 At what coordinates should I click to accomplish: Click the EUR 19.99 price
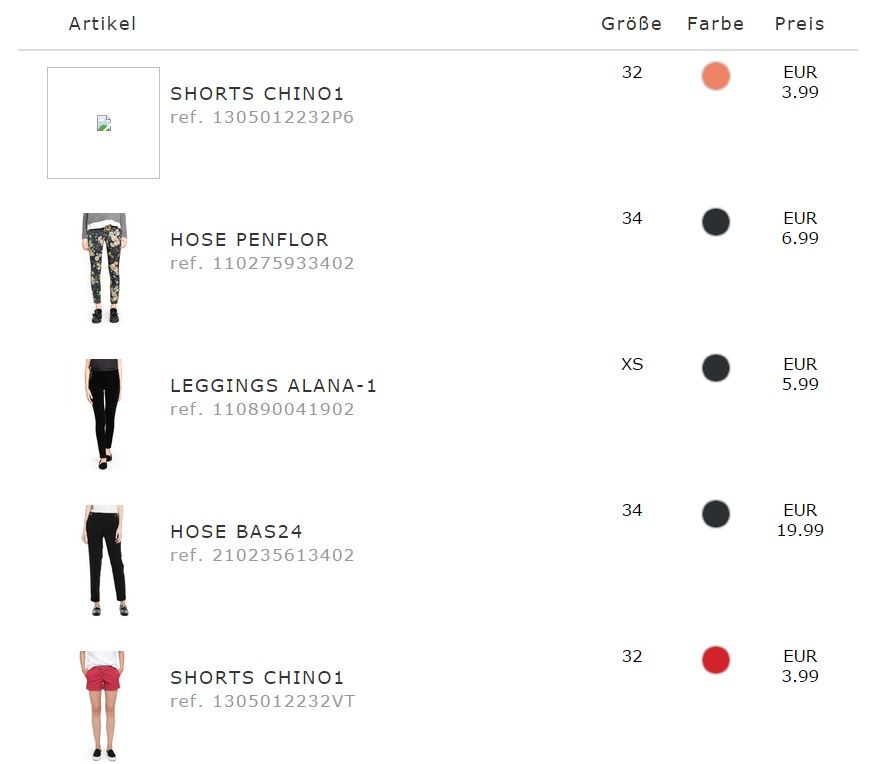pos(800,520)
